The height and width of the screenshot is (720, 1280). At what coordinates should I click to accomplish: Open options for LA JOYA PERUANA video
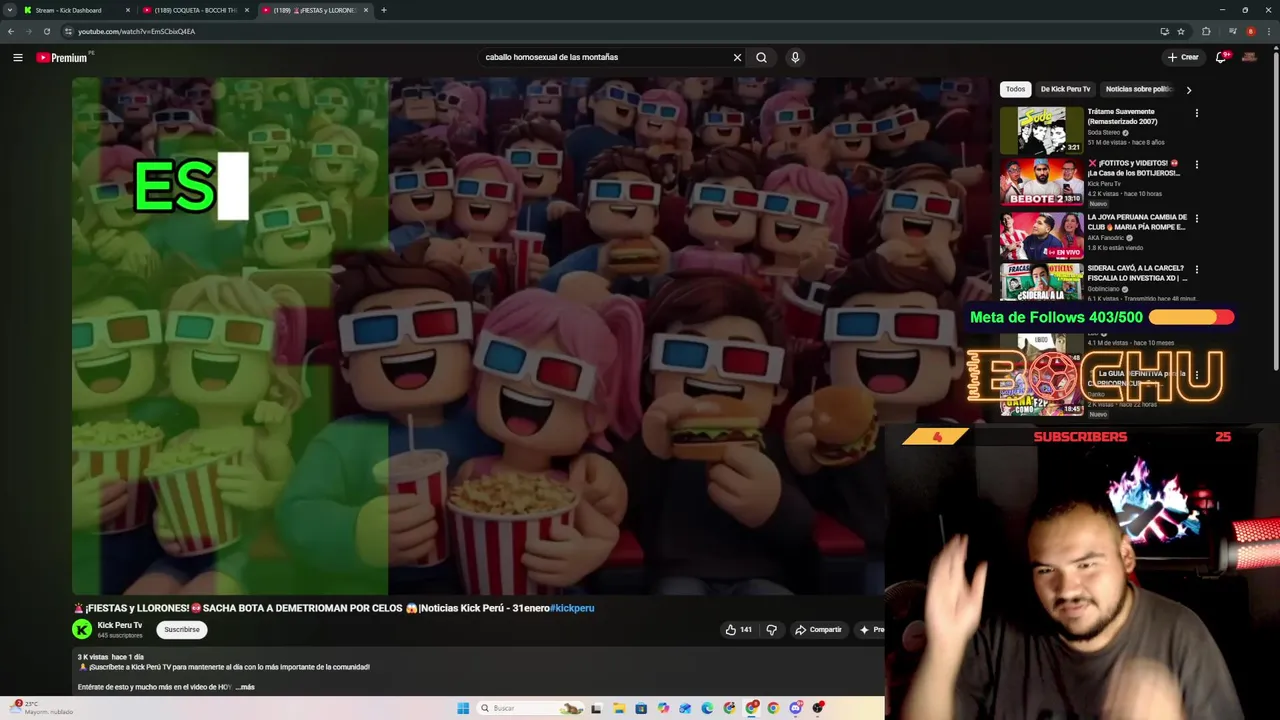pos(1196,218)
